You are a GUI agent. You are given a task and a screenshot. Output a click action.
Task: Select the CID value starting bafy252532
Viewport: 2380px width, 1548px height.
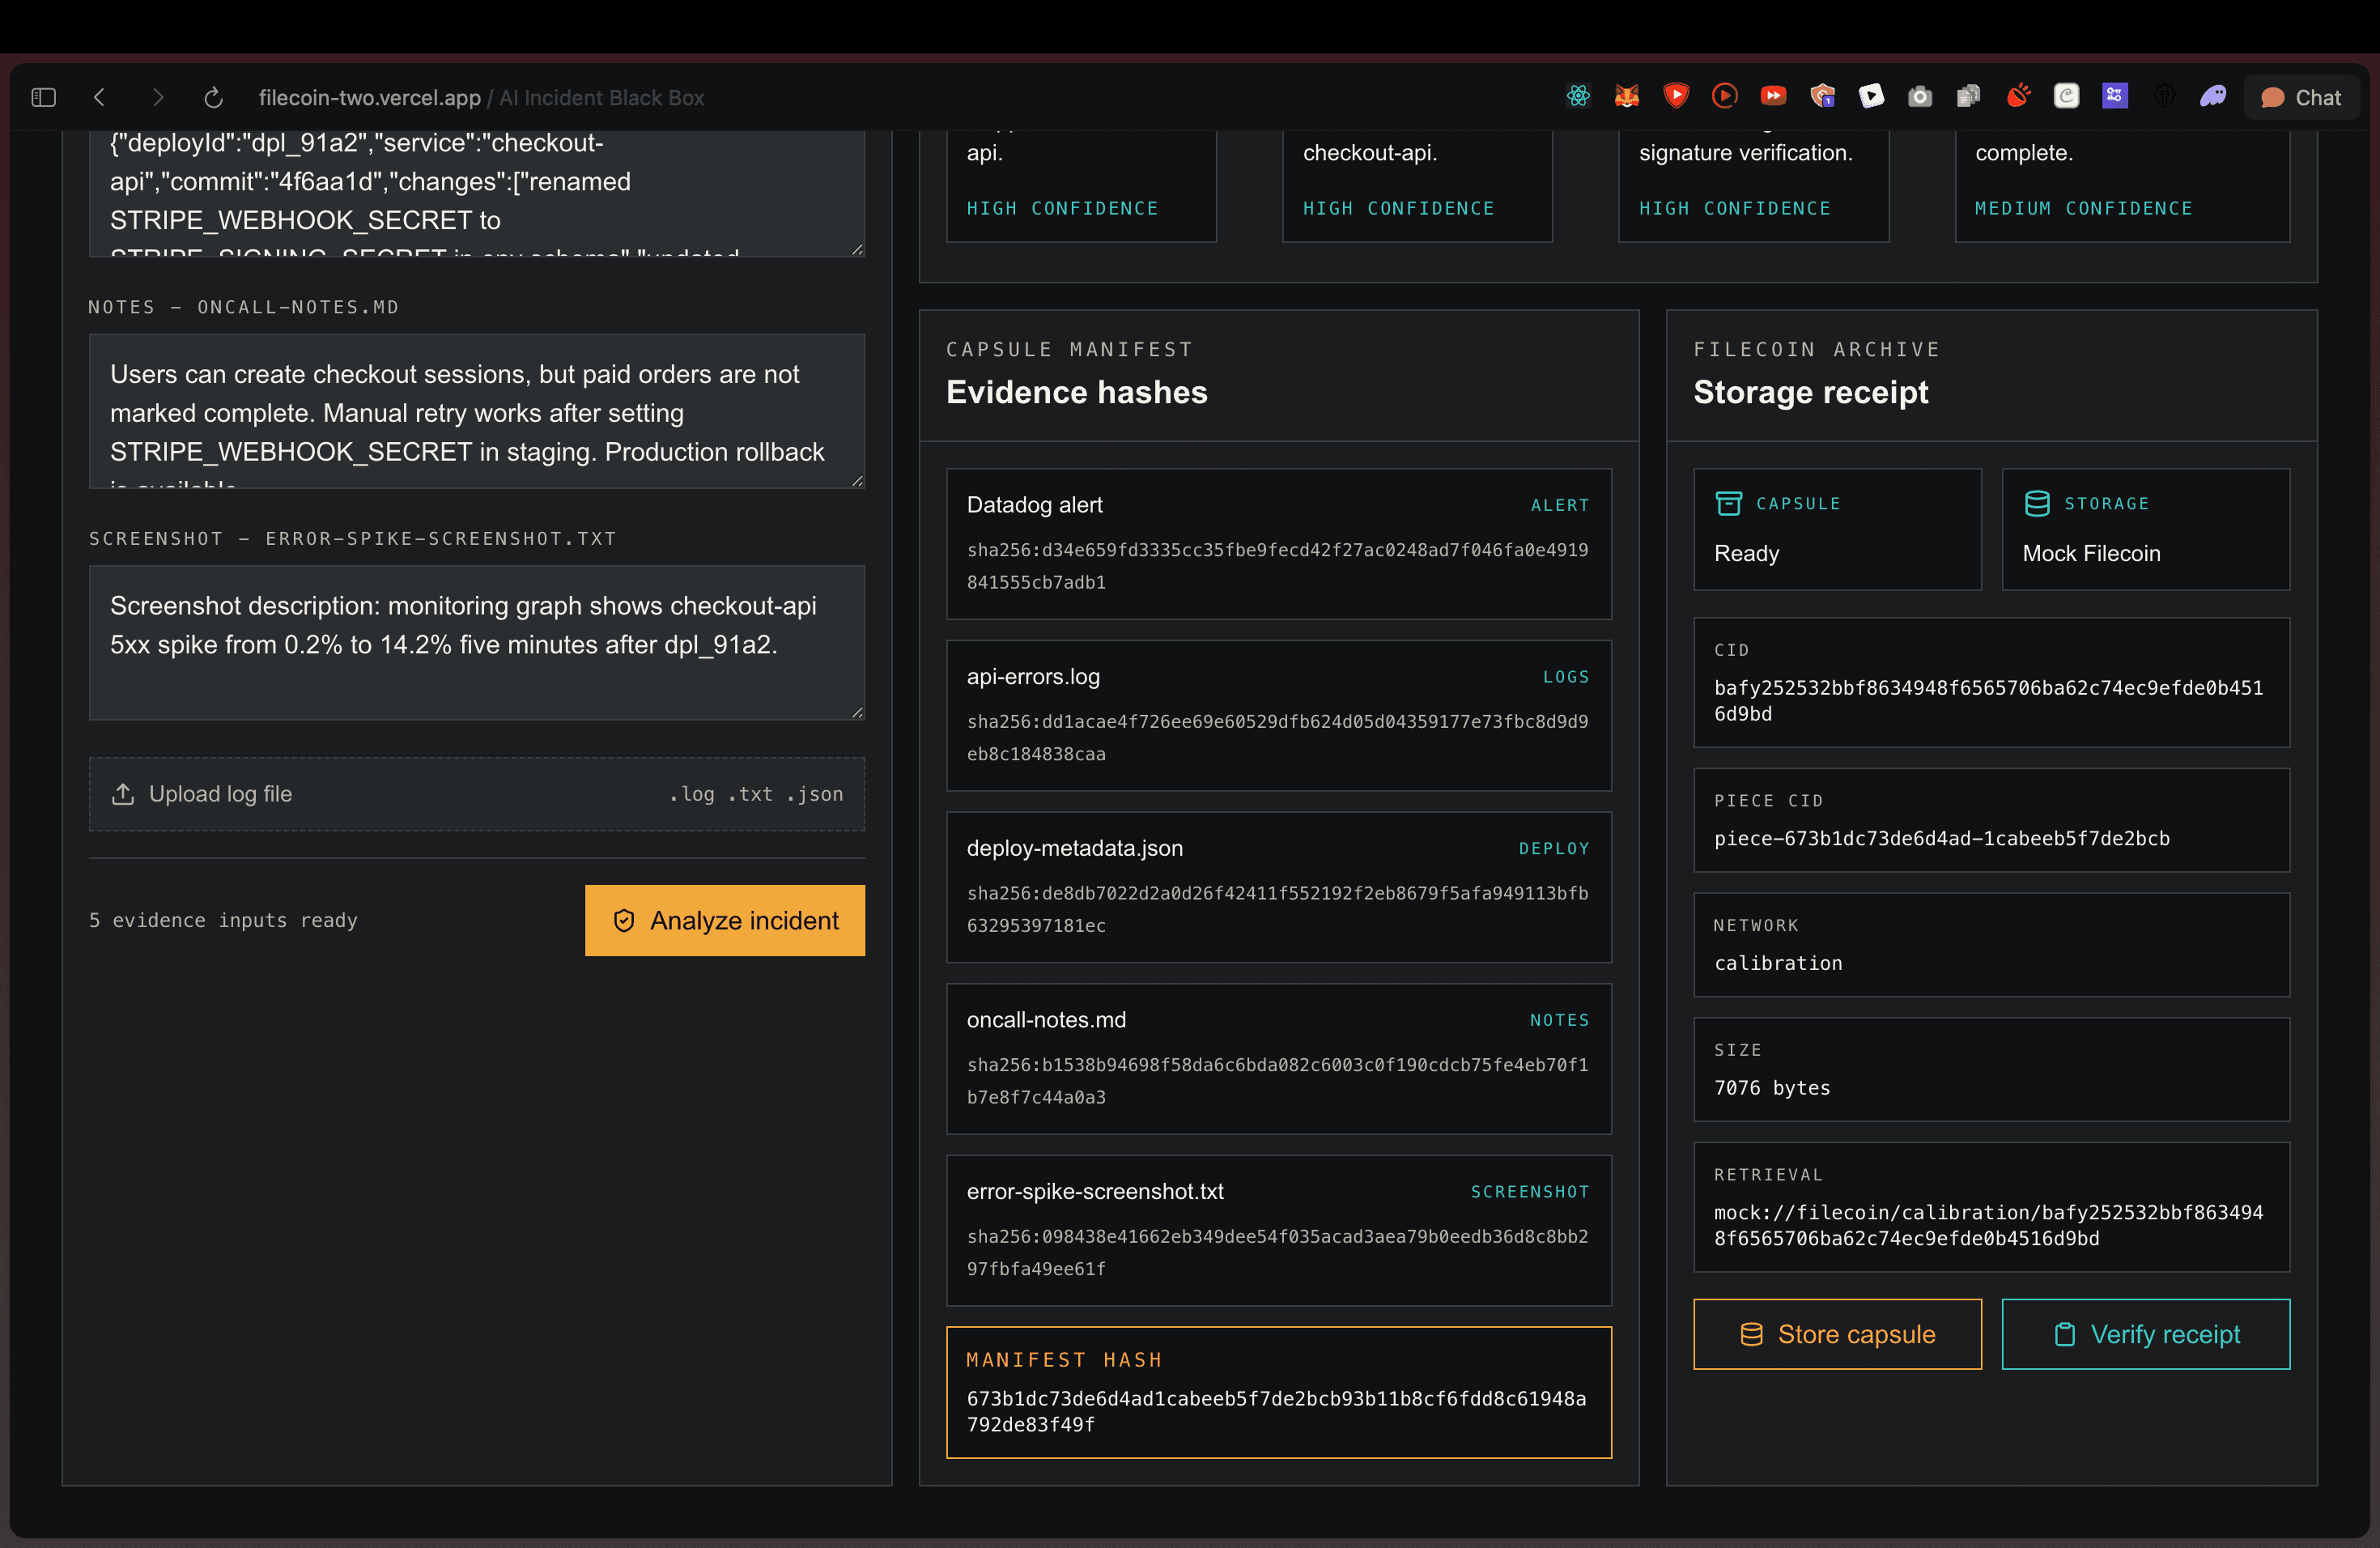pos(1988,701)
